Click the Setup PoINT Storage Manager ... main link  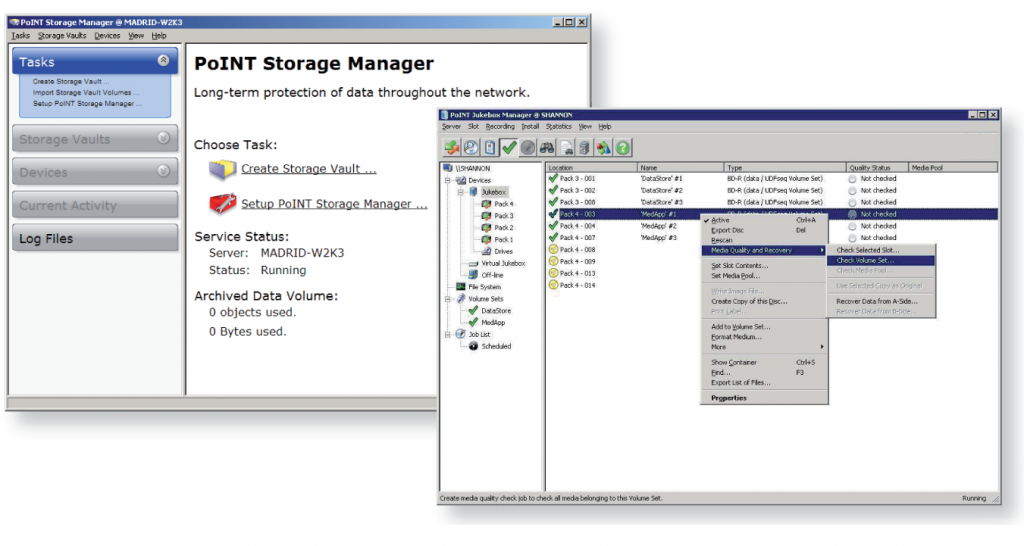pyautogui.click(x=334, y=204)
